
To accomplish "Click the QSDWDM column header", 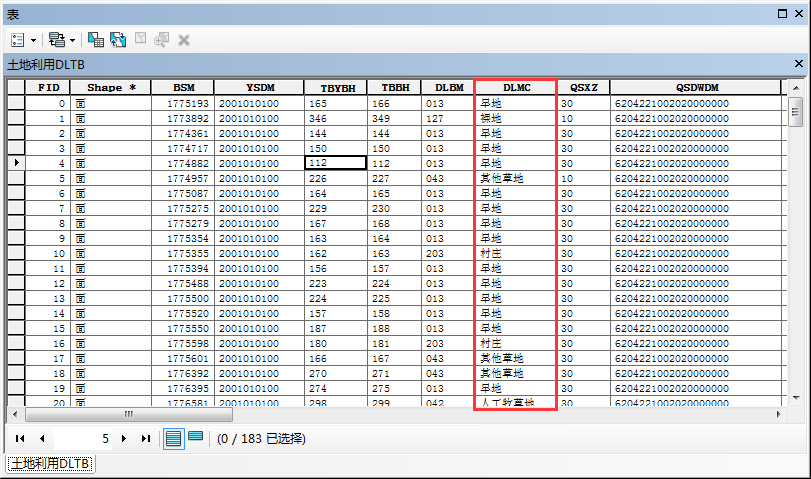I will point(696,87).
